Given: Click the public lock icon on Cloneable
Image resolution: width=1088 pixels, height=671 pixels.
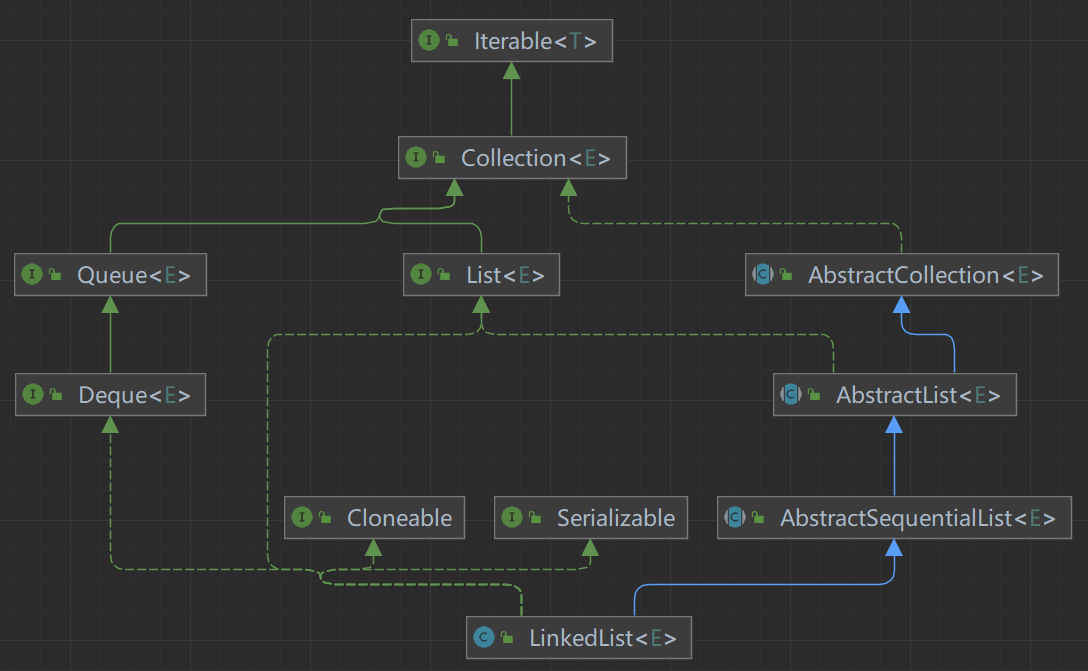Looking at the screenshot, I should click(325, 518).
